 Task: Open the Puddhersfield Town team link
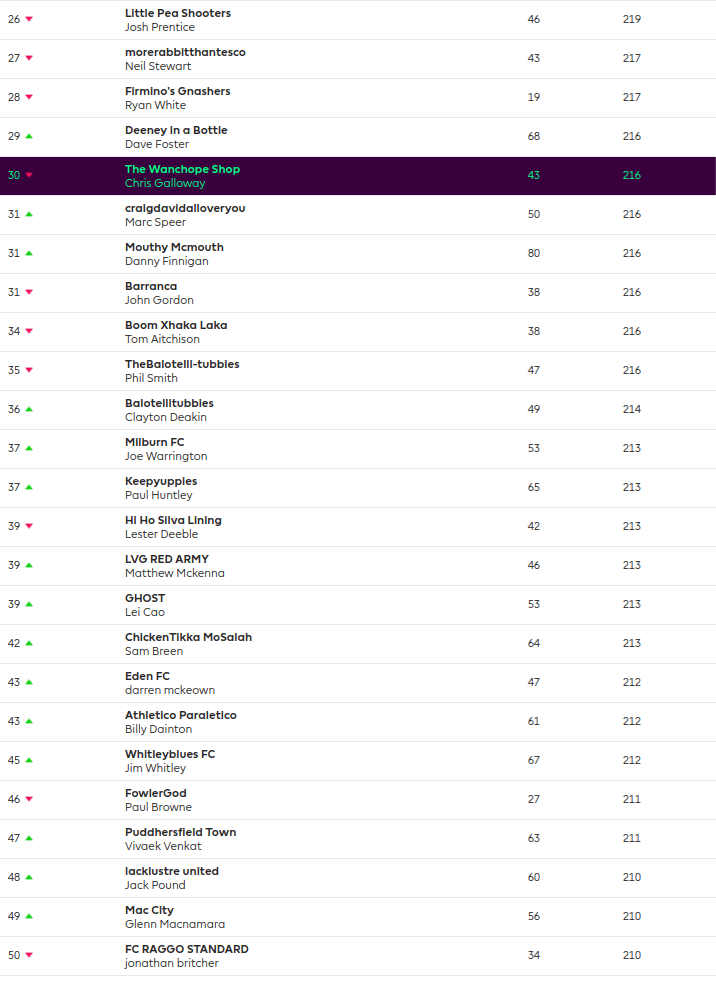pos(181,832)
